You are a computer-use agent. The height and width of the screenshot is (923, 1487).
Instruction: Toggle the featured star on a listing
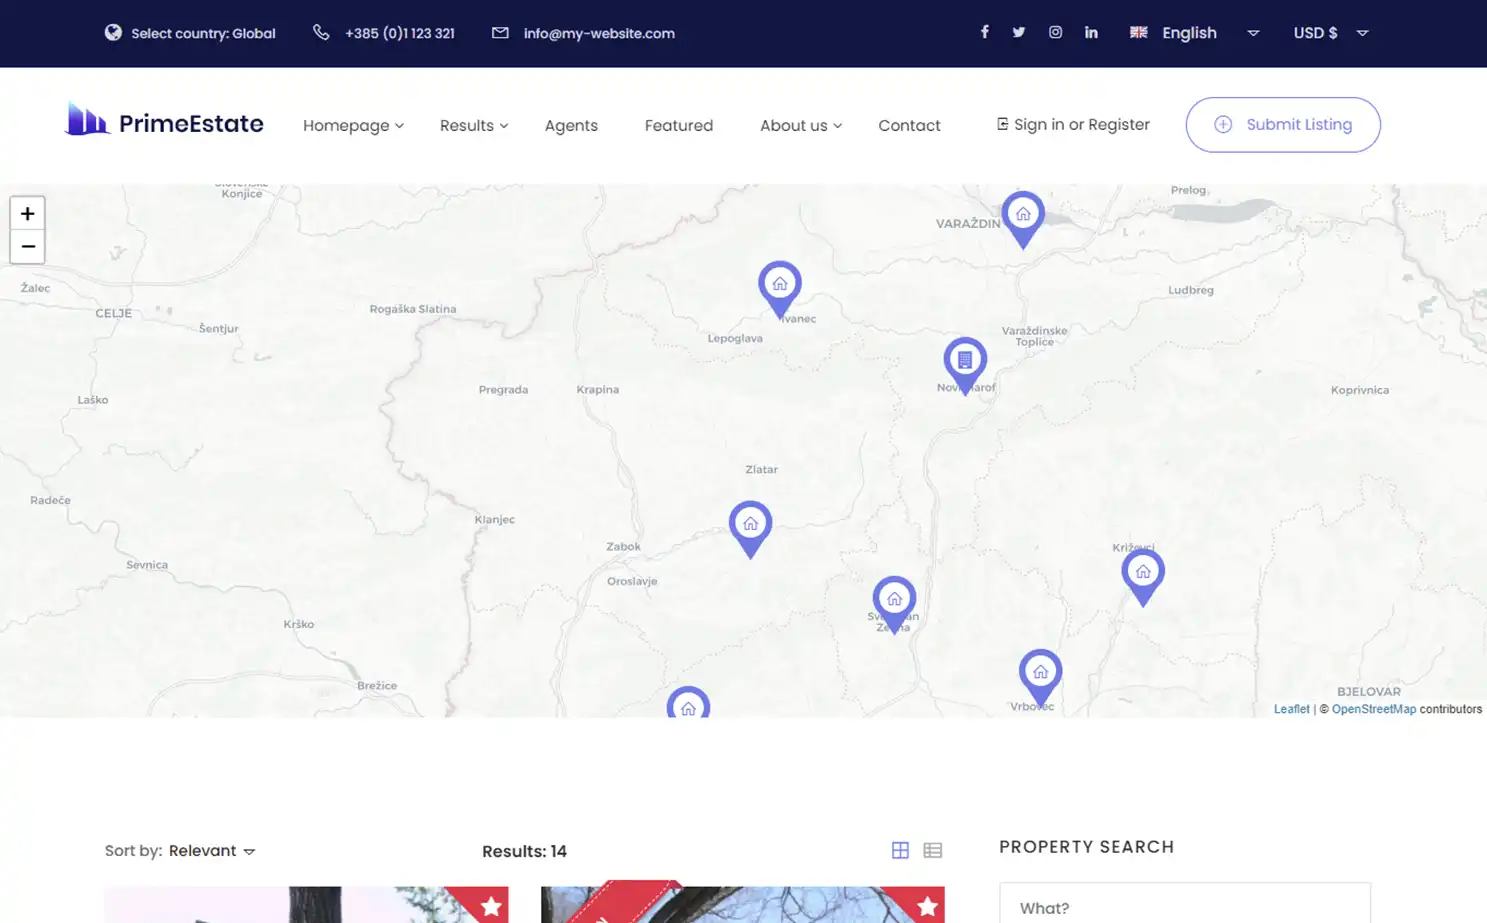click(490, 906)
